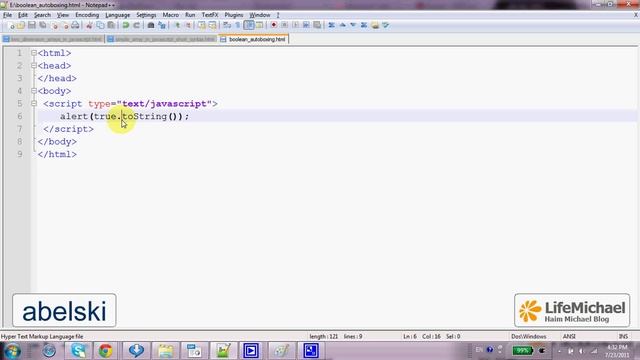Click the Save All toolbar icon
The width and height of the screenshot is (640, 360).
pyautogui.click(x=42, y=25)
